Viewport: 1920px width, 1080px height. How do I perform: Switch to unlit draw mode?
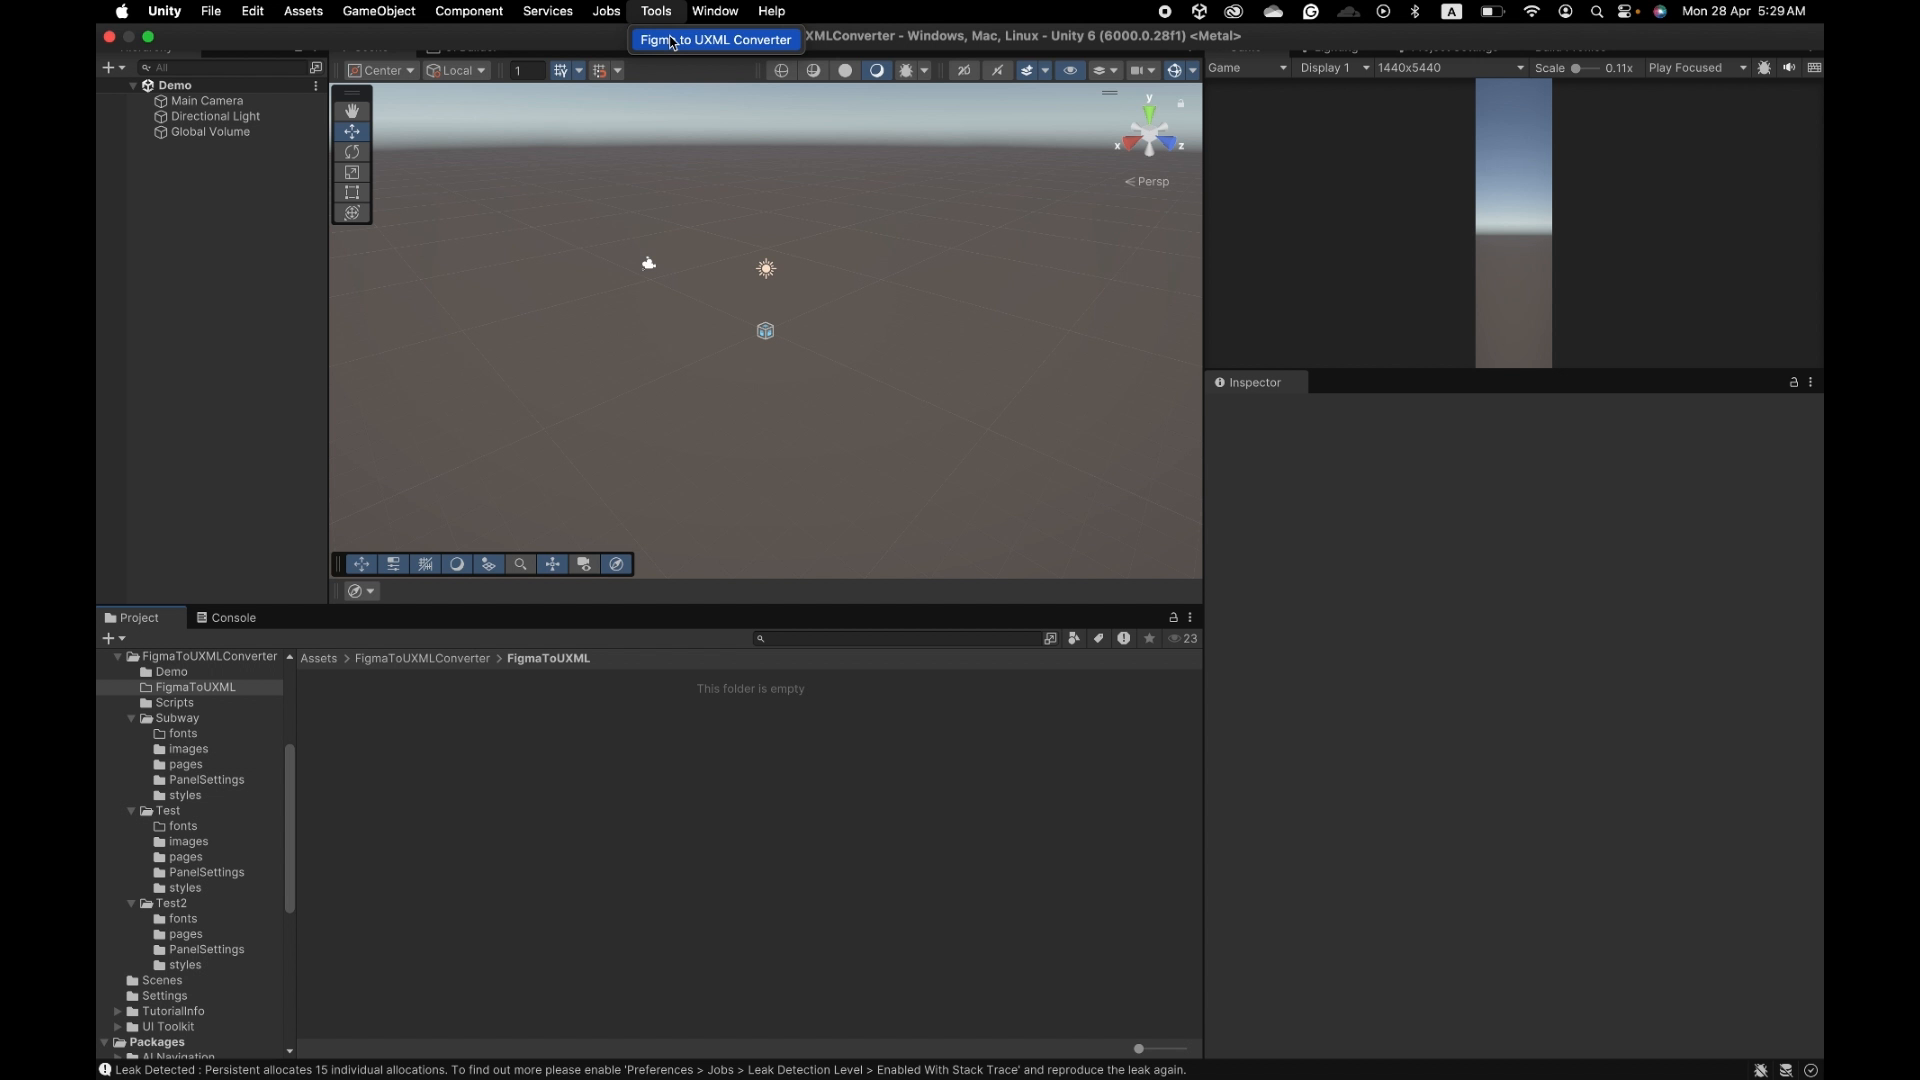(846, 70)
